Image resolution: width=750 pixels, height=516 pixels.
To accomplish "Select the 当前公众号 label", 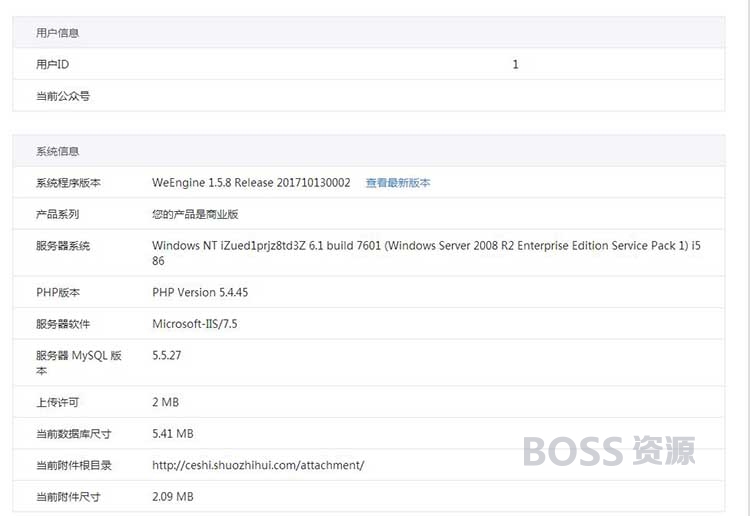I will (x=63, y=96).
